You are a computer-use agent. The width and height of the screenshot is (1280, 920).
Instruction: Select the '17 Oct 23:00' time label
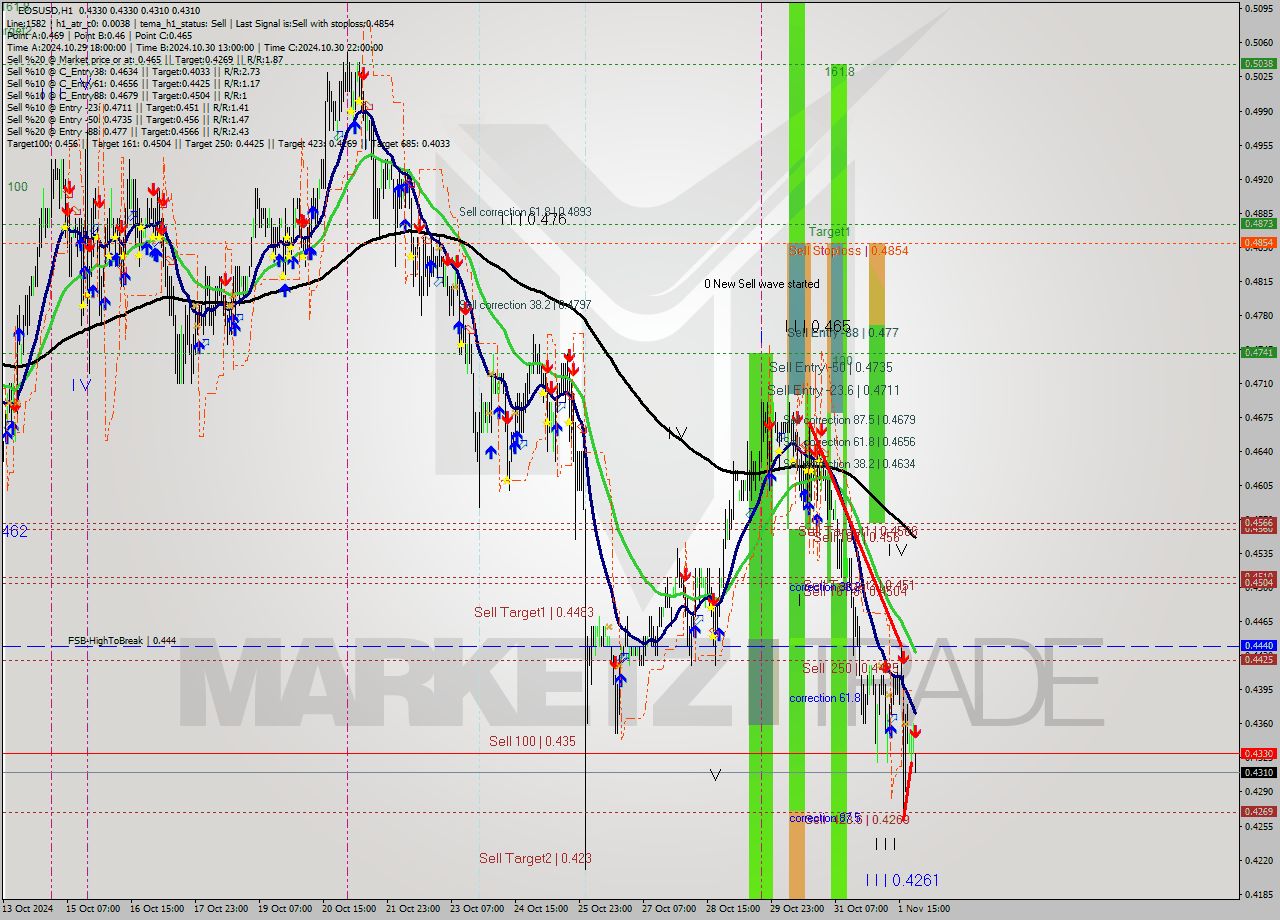(220, 909)
